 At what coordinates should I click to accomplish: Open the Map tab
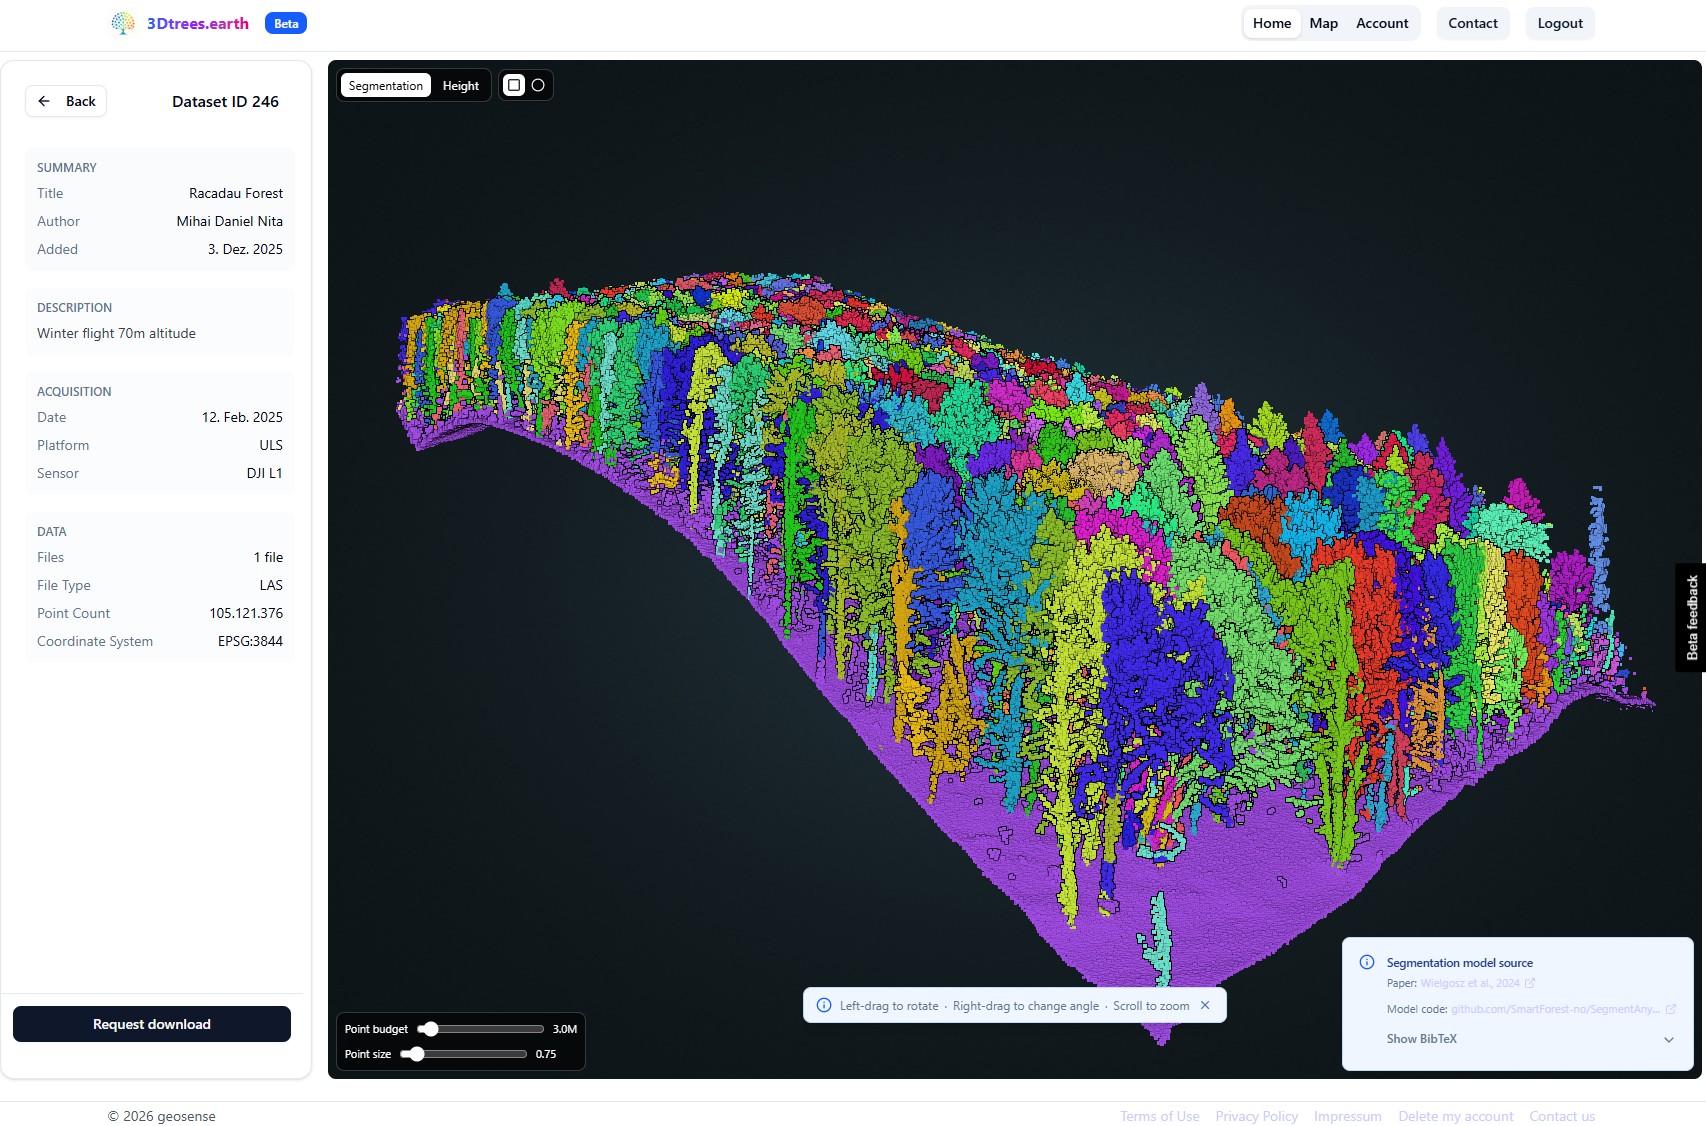pos(1323,23)
